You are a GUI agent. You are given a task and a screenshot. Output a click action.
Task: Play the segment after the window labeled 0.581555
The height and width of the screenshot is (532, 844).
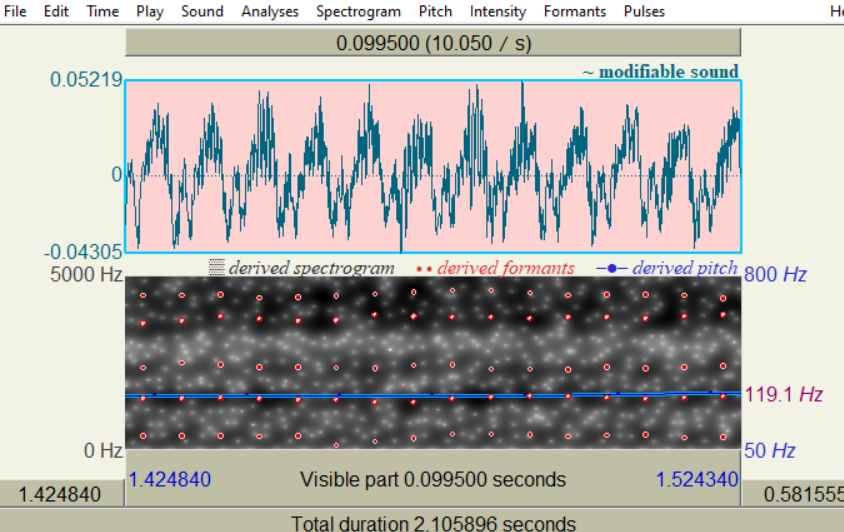[x=793, y=494]
